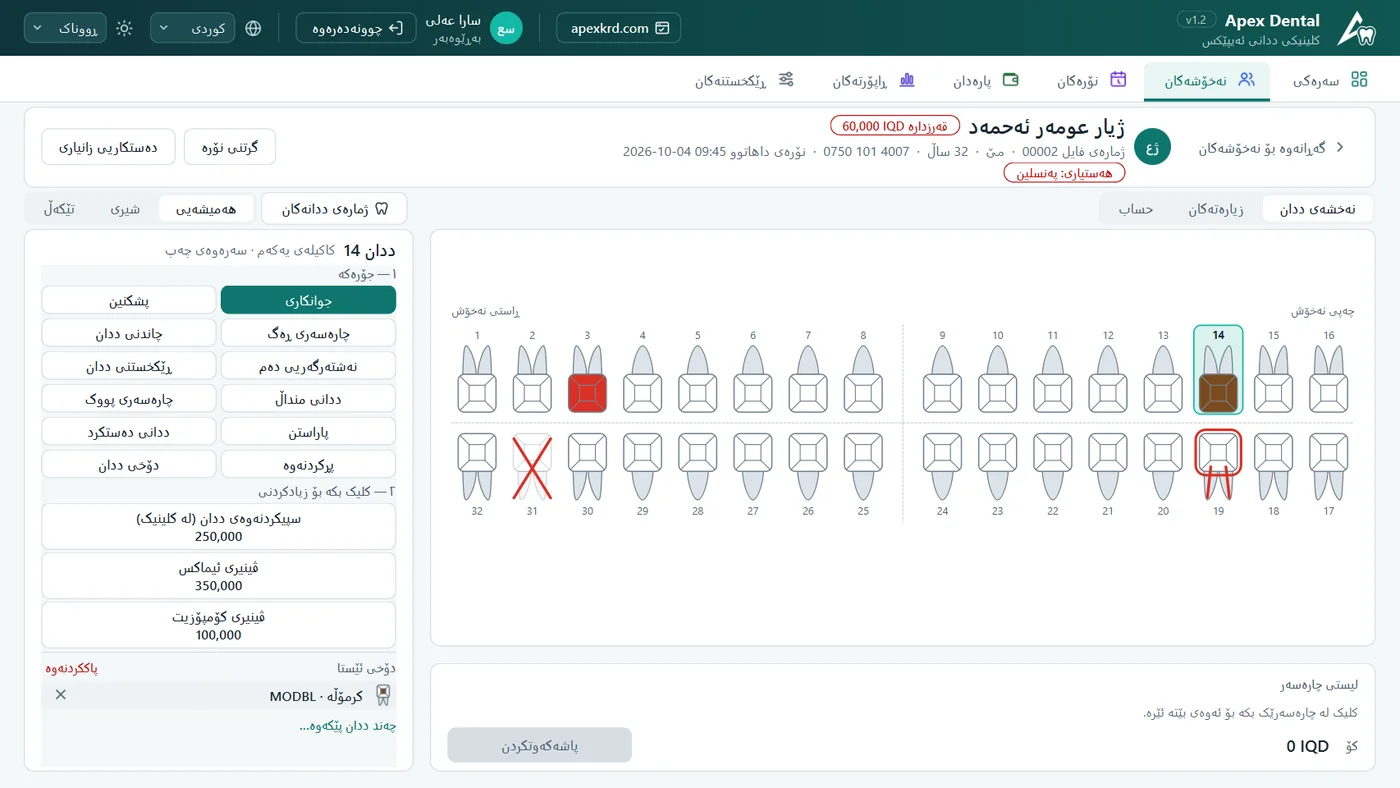Click گرتنی نۆرە button
The height and width of the screenshot is (788, 1400).
coord(230,147)
